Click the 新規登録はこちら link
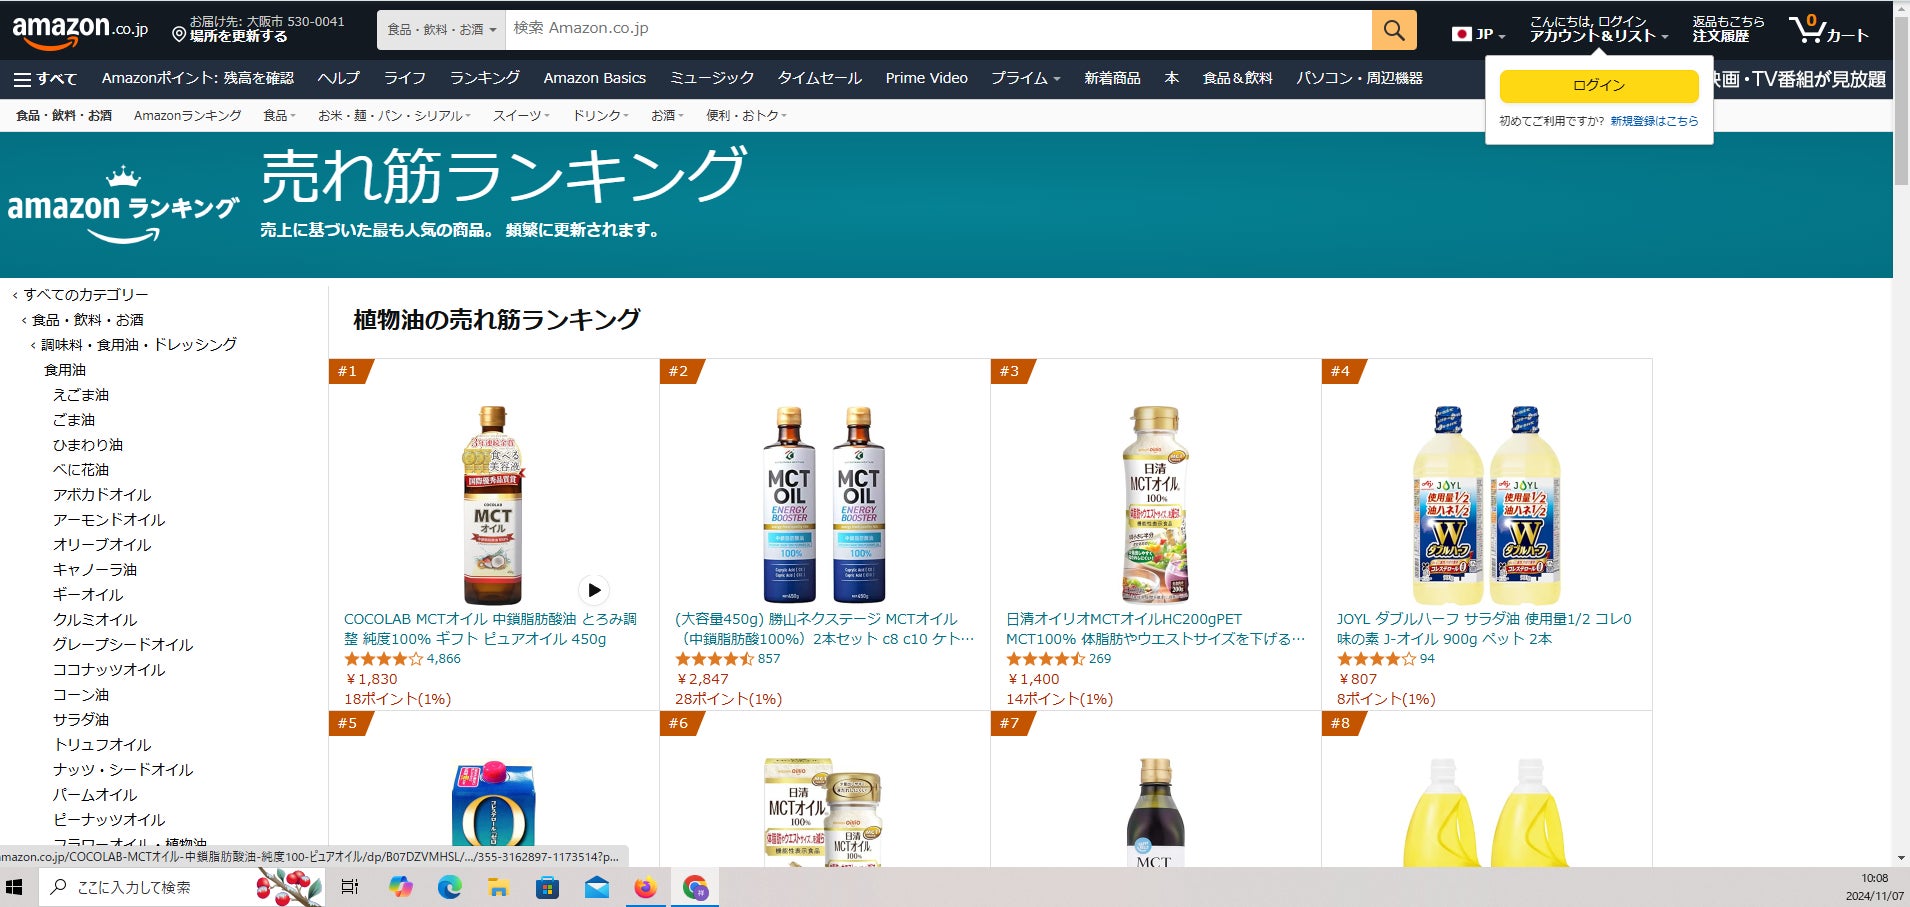Viewport: 1910px width, 907px height. (x=1654, y=121)
